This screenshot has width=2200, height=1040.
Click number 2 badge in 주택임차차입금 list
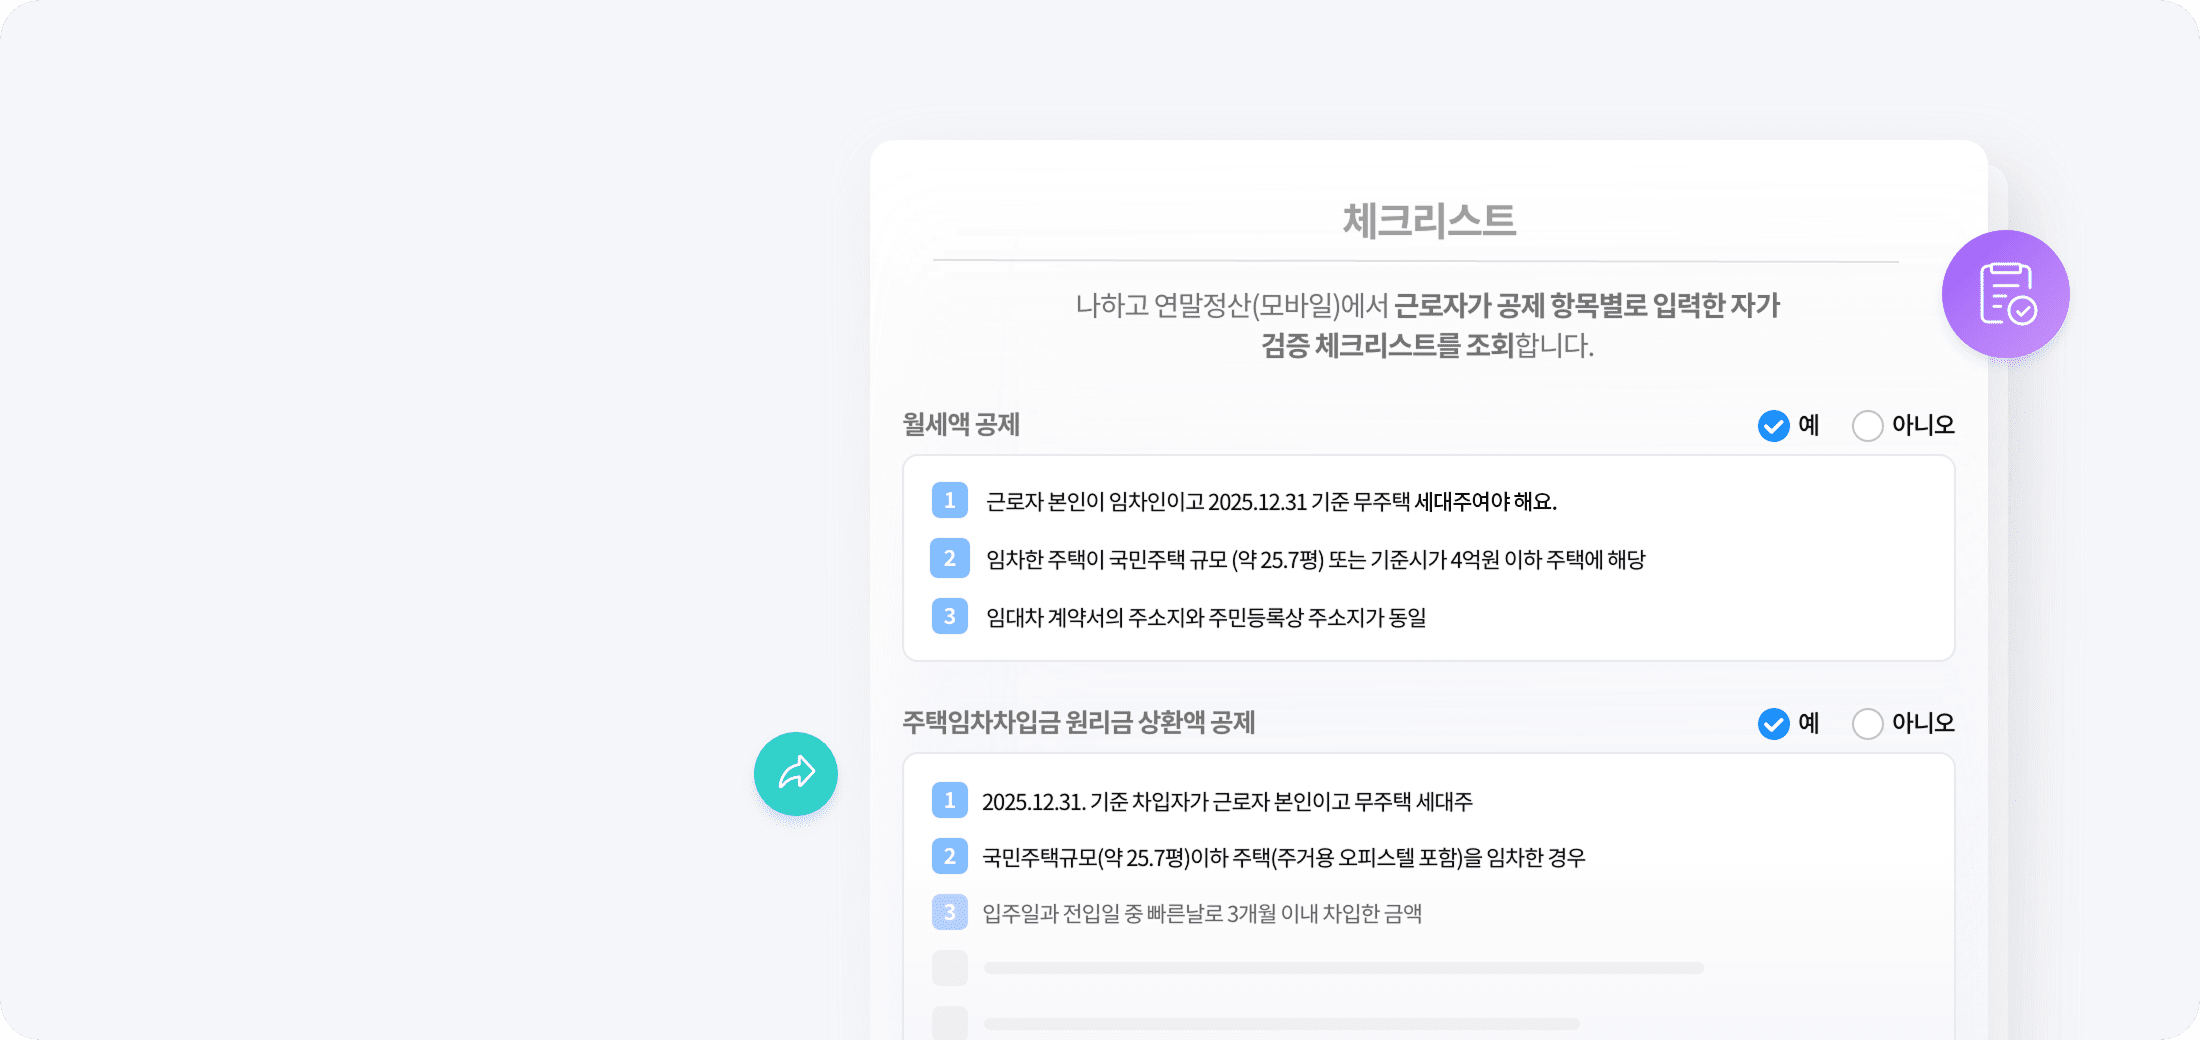point(949,856)
